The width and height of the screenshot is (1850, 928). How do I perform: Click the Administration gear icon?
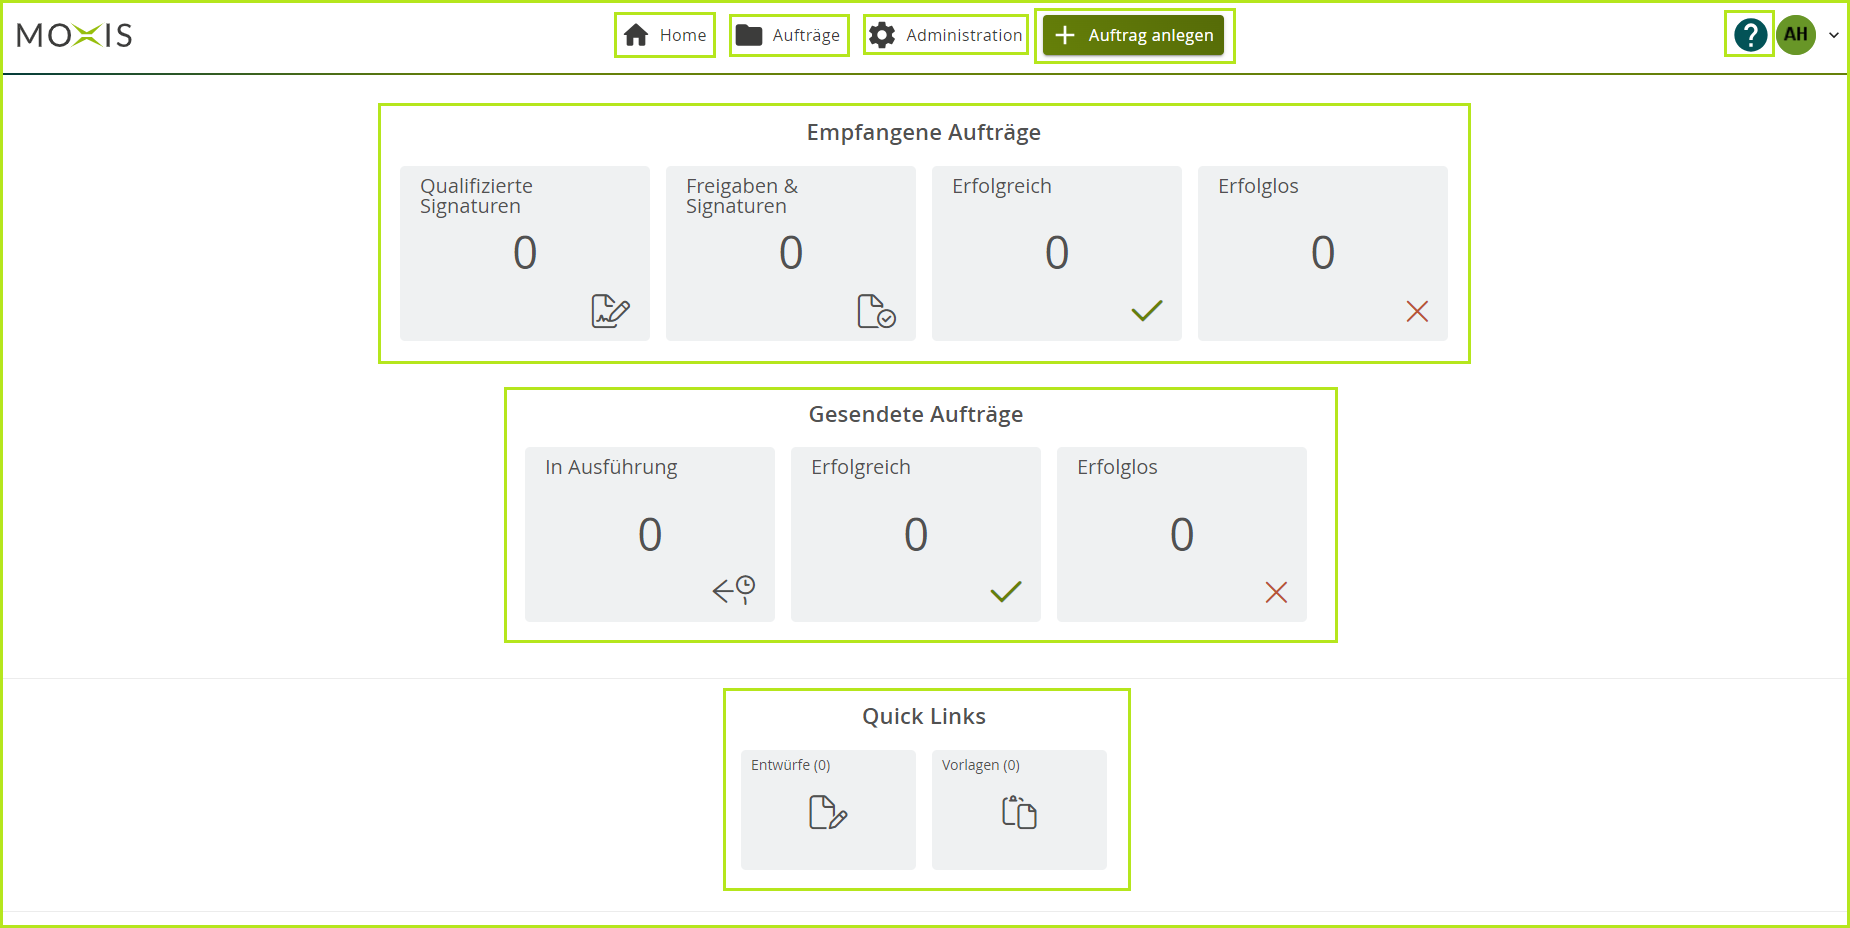pos(881,34)
